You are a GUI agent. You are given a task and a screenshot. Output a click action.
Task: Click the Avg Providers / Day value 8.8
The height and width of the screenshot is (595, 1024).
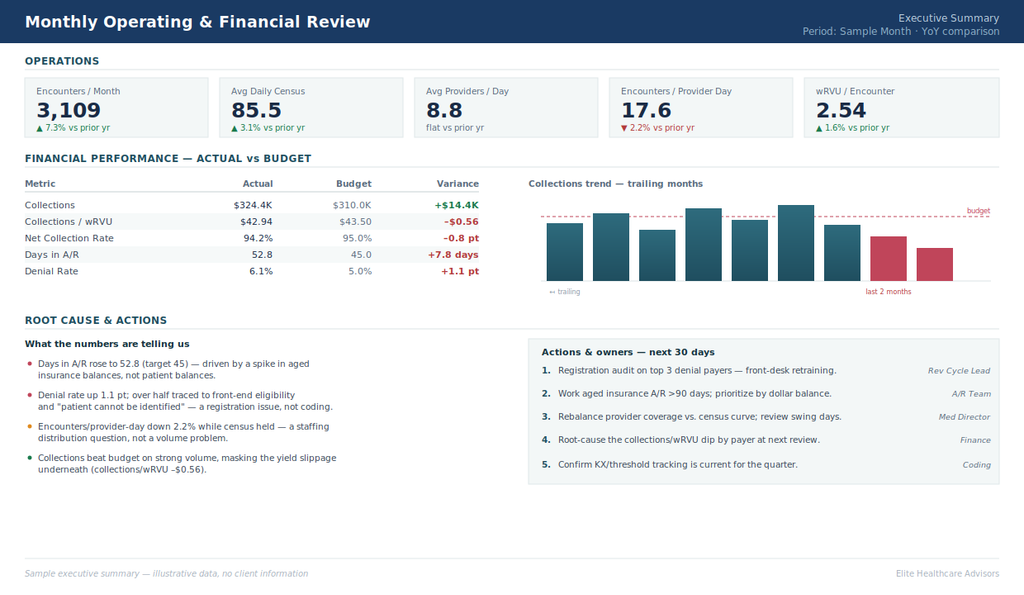coord(444,110)
